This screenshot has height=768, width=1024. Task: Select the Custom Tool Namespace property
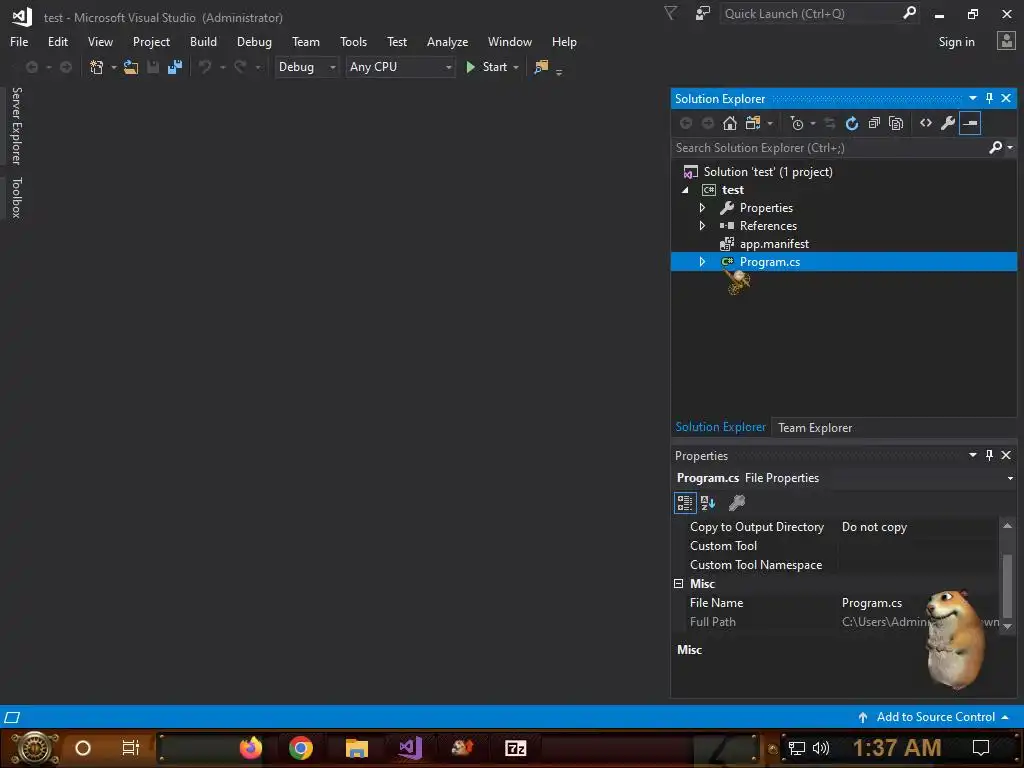pos(756,565)
